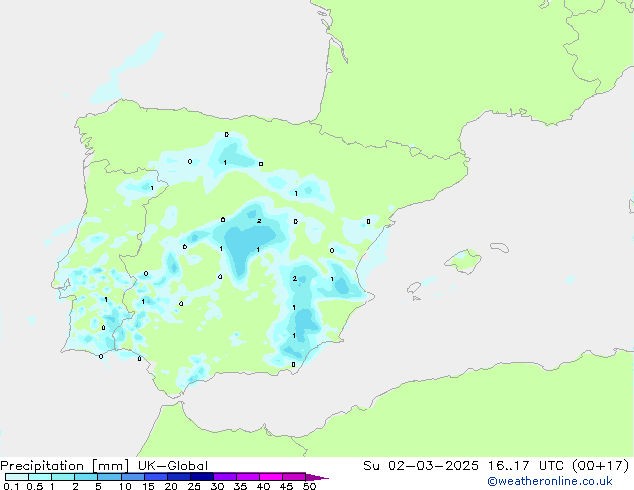The width and height of the screenshot is (634, 490).
Task: Select the 5–10 mm legend color swatch
Action: pos(109,477)
